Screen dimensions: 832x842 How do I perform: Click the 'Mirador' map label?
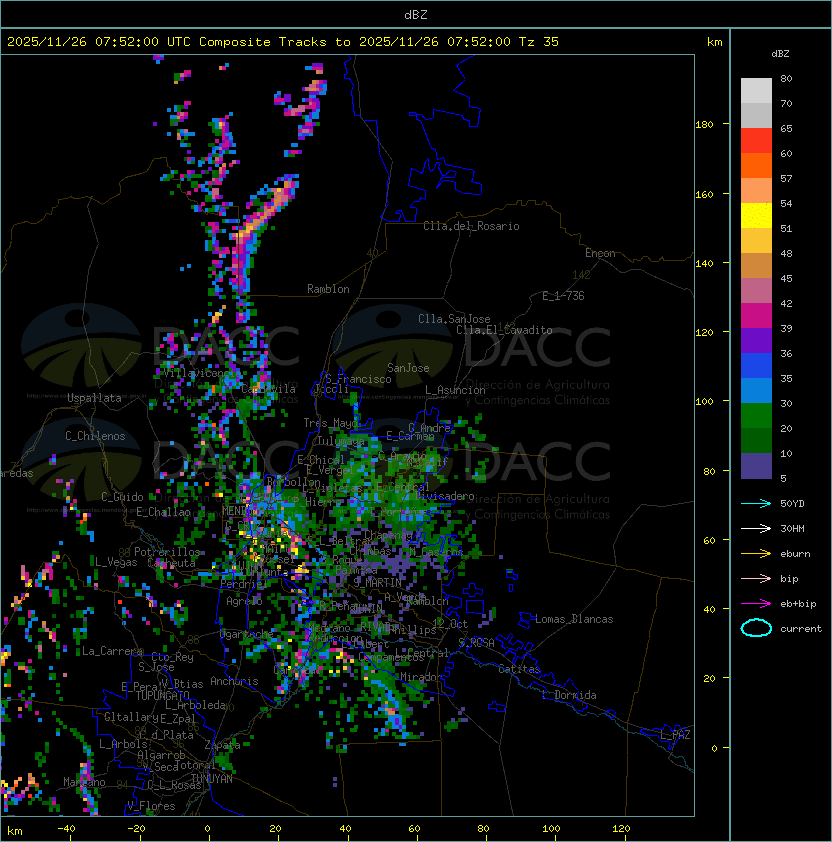coord(422,677)
